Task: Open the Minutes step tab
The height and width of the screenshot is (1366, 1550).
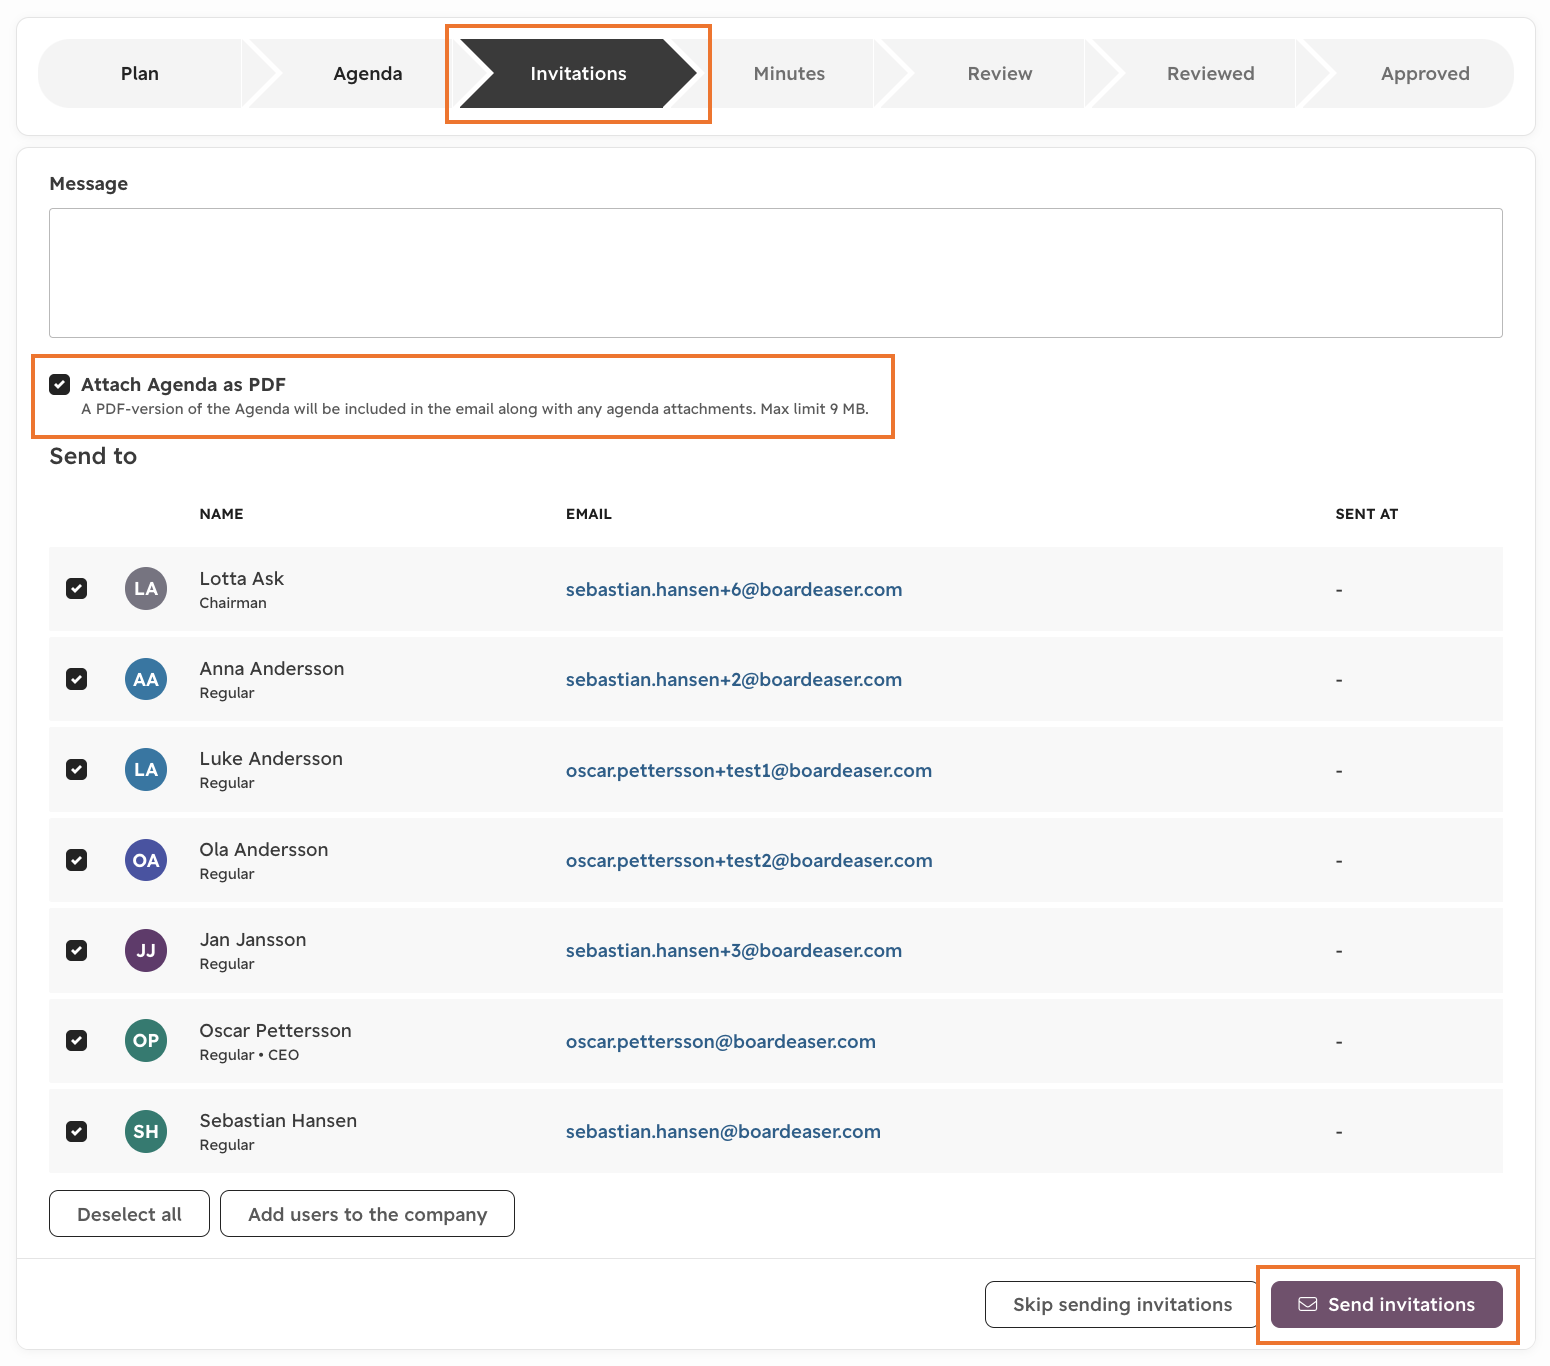Action: point(789,73)
